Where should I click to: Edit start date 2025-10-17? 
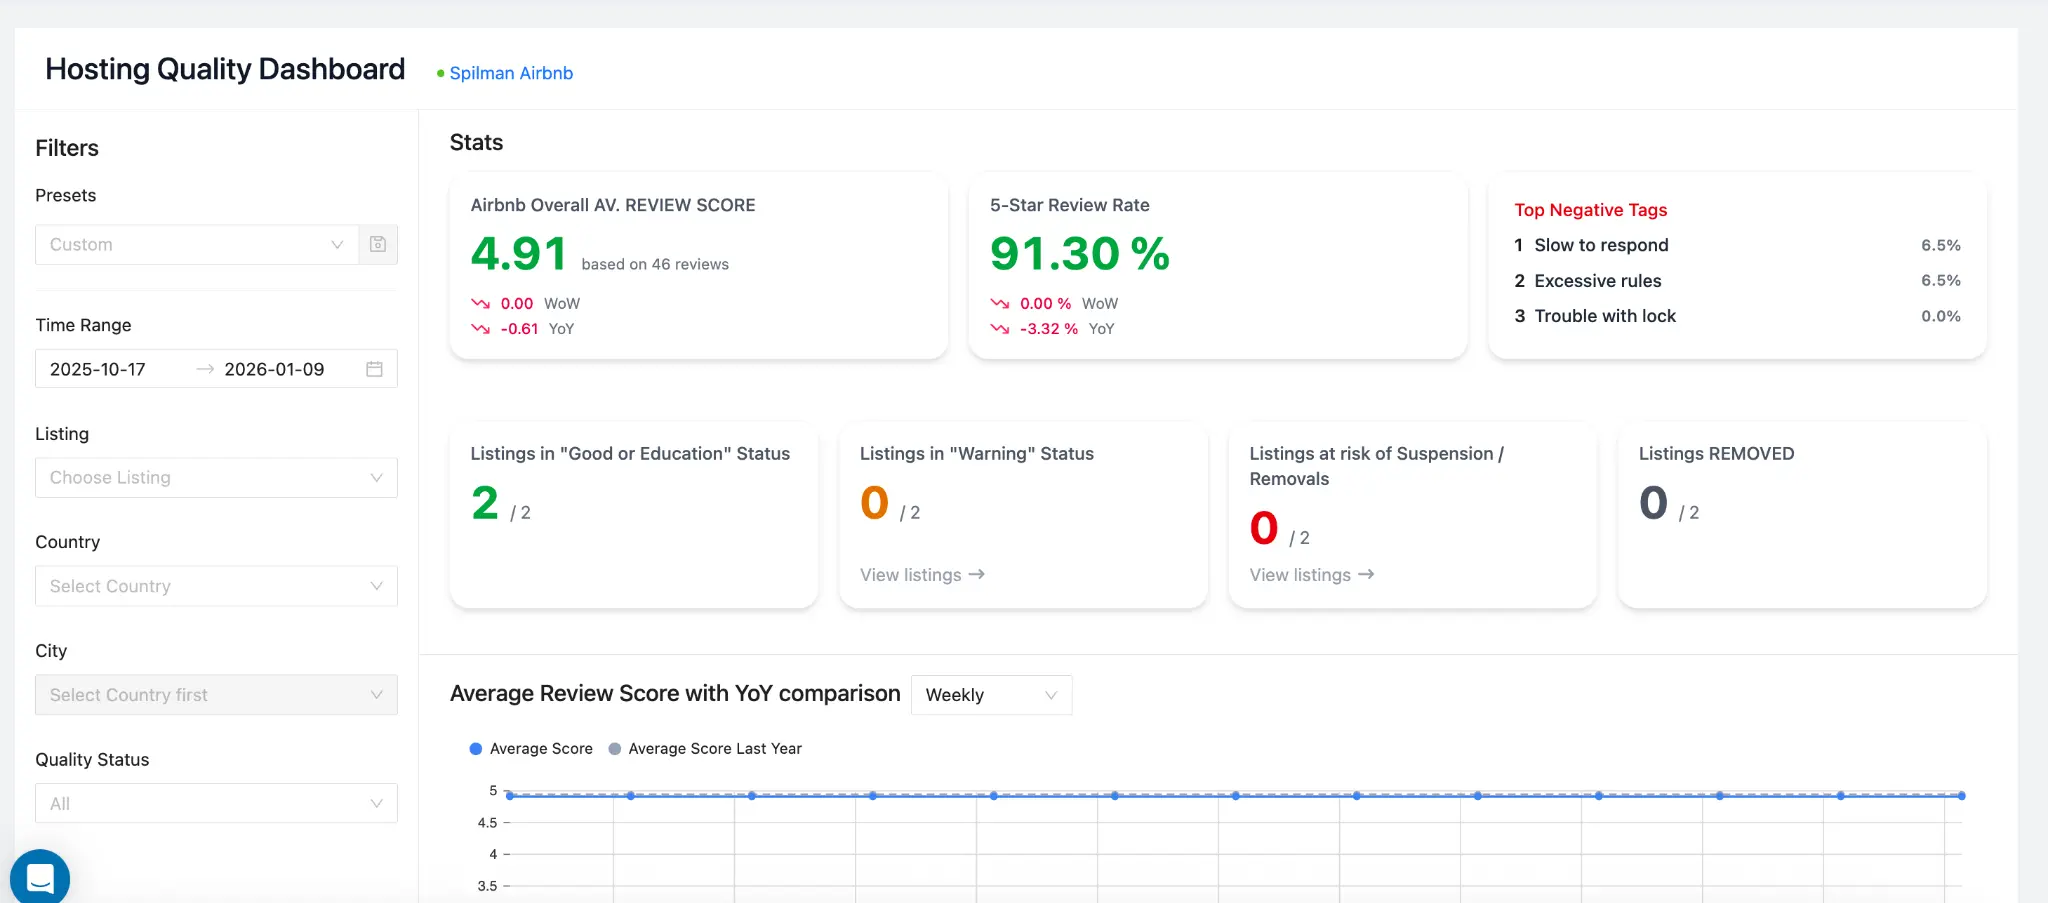98,369
